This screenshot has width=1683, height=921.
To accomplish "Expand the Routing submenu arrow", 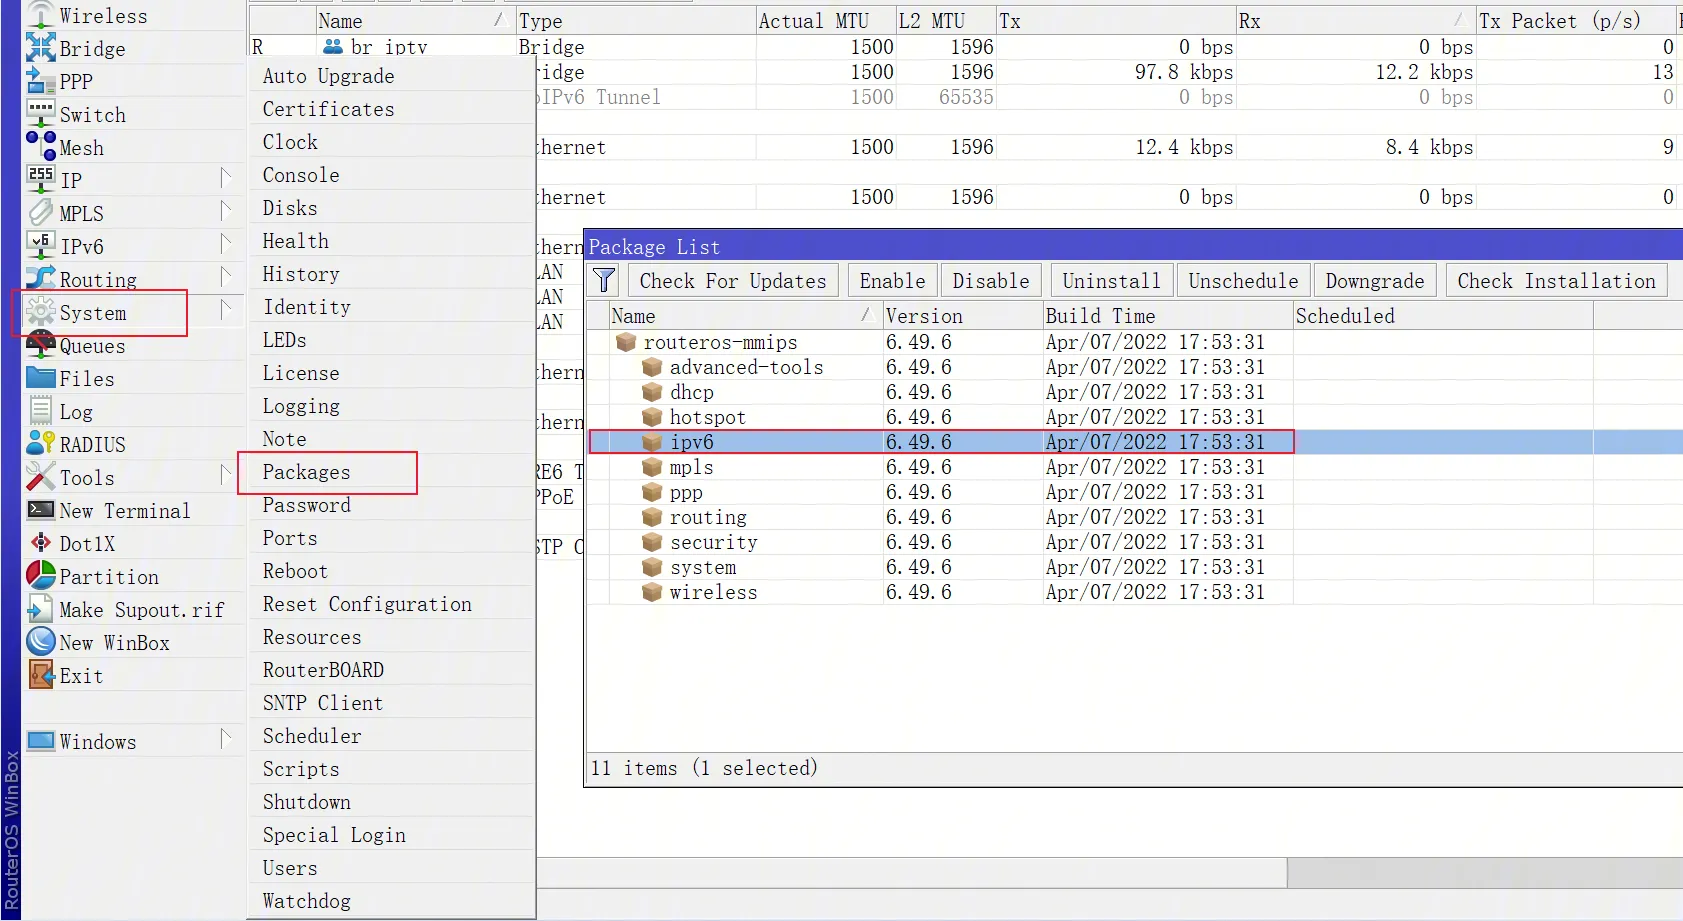I will 225,278.
